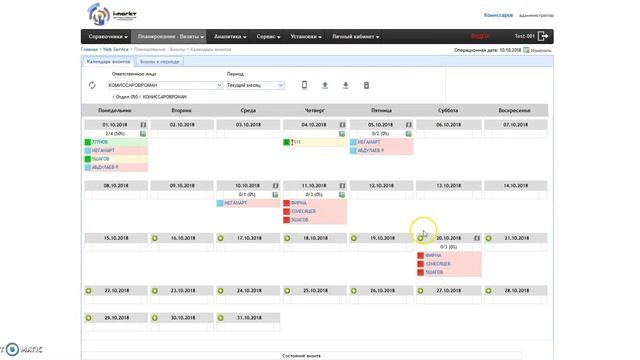Open the Справочники dropdown menu
This screenshot has width=640, height=360.
click(108, 36)
